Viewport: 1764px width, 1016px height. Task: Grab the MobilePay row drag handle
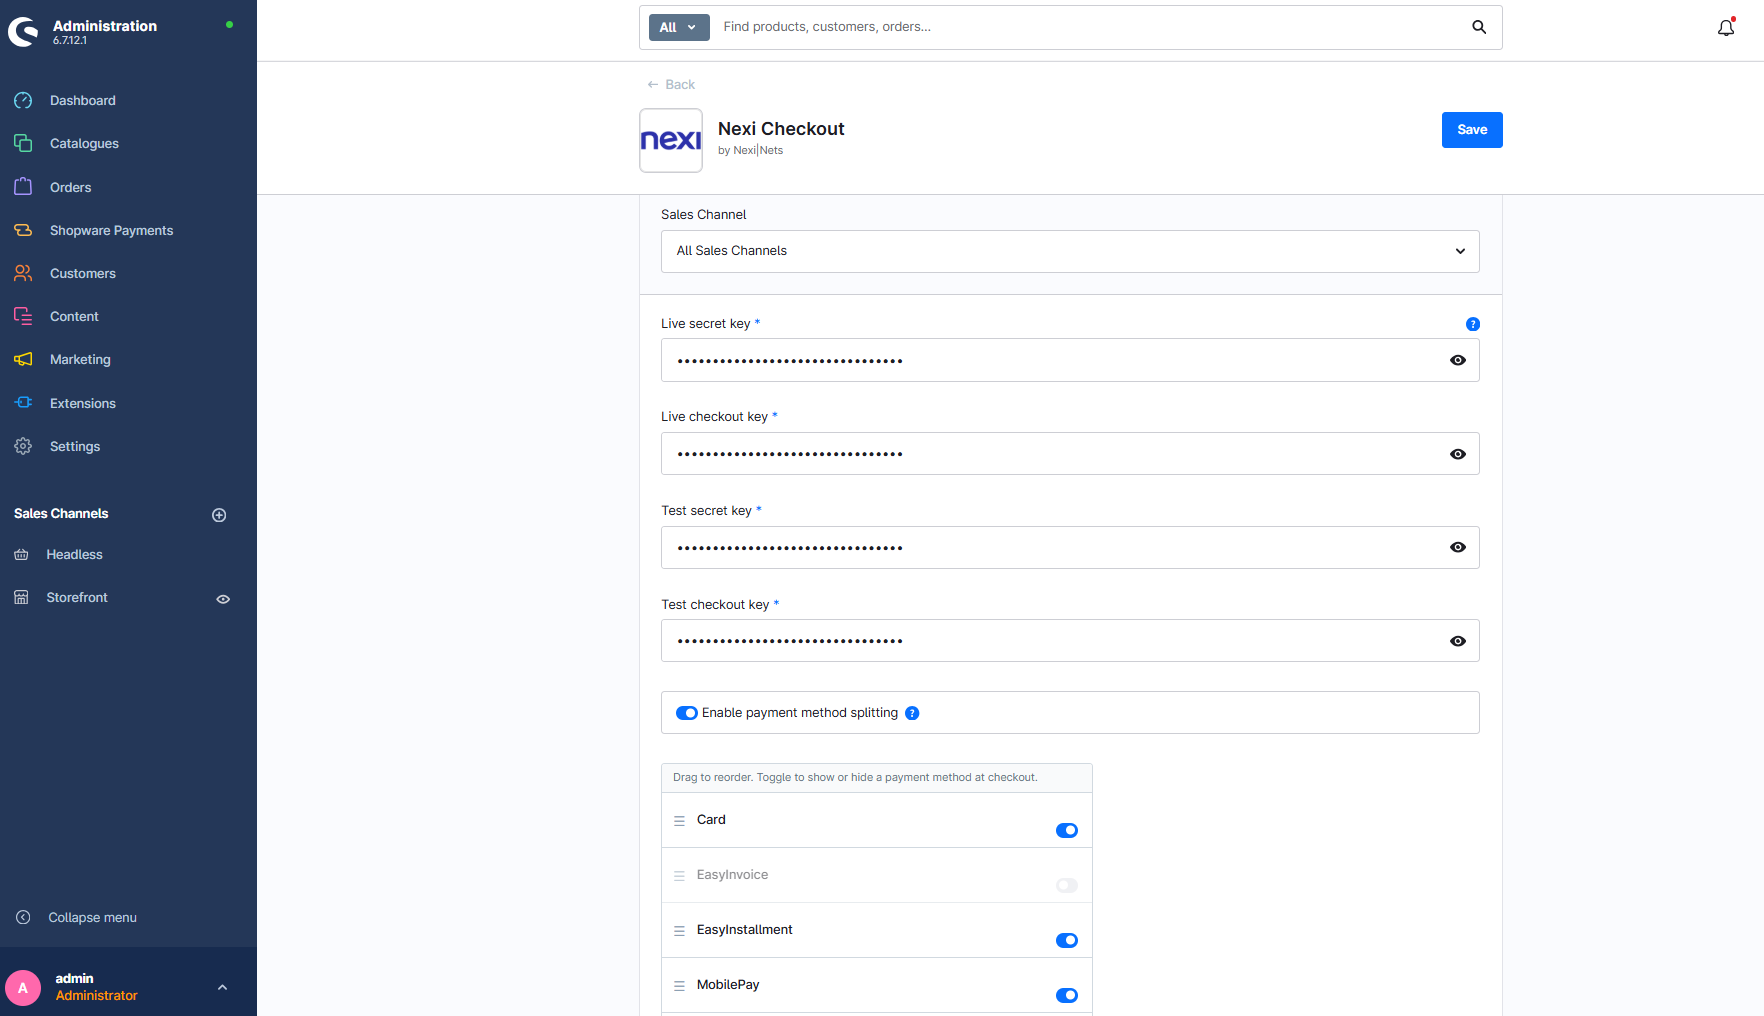(679, 985)
